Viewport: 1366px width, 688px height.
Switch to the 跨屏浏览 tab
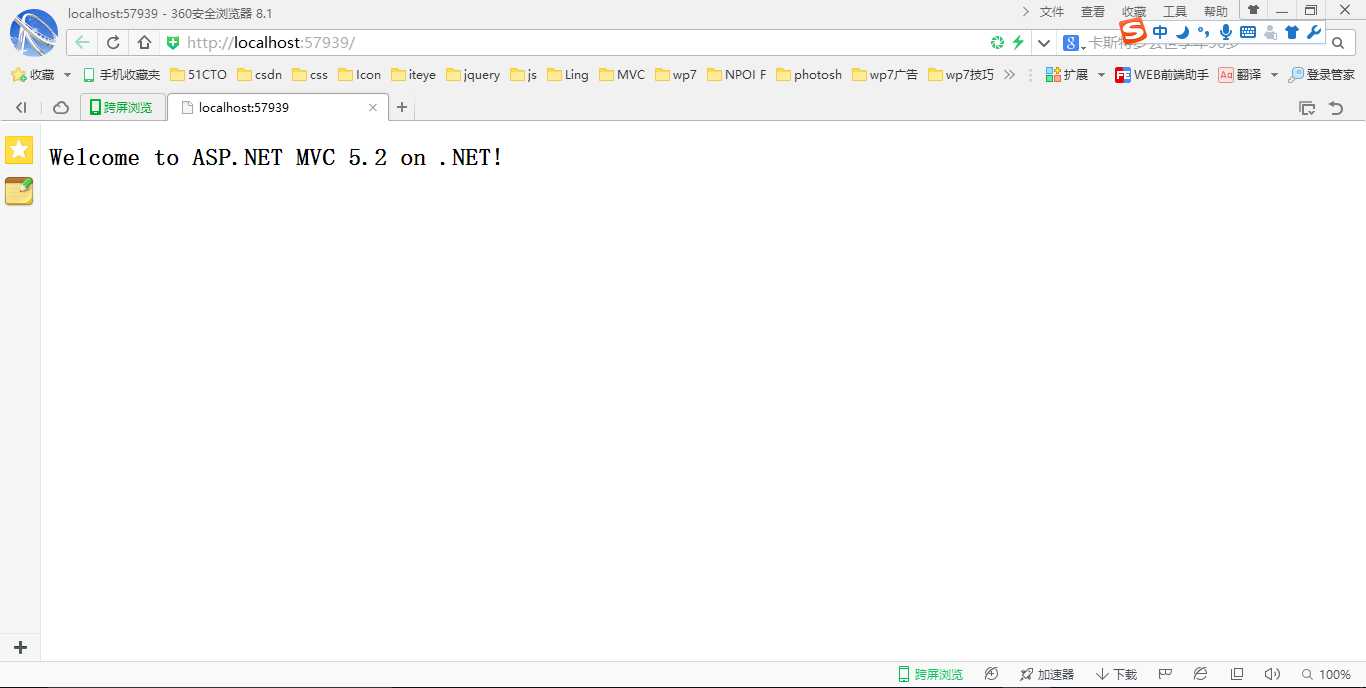click(122, 107)
